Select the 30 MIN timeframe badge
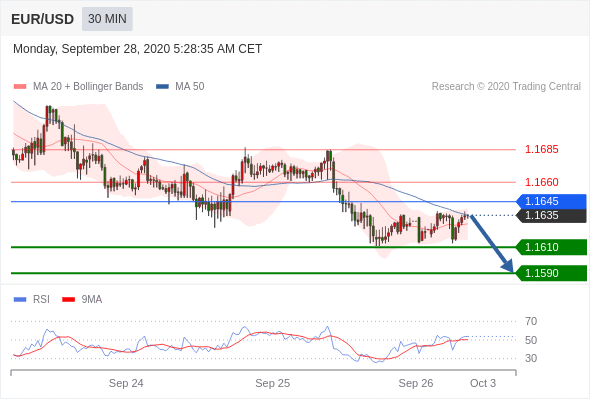Viewport: 590px width, 400px height. (107, 19)
